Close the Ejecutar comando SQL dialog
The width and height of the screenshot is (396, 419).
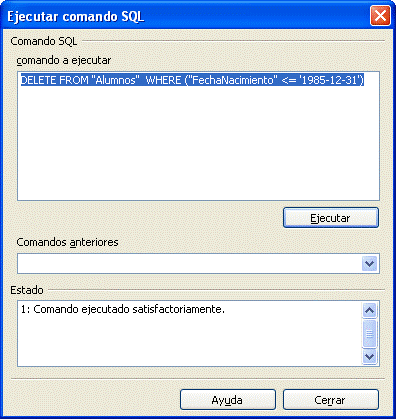(x=380, y=16)
